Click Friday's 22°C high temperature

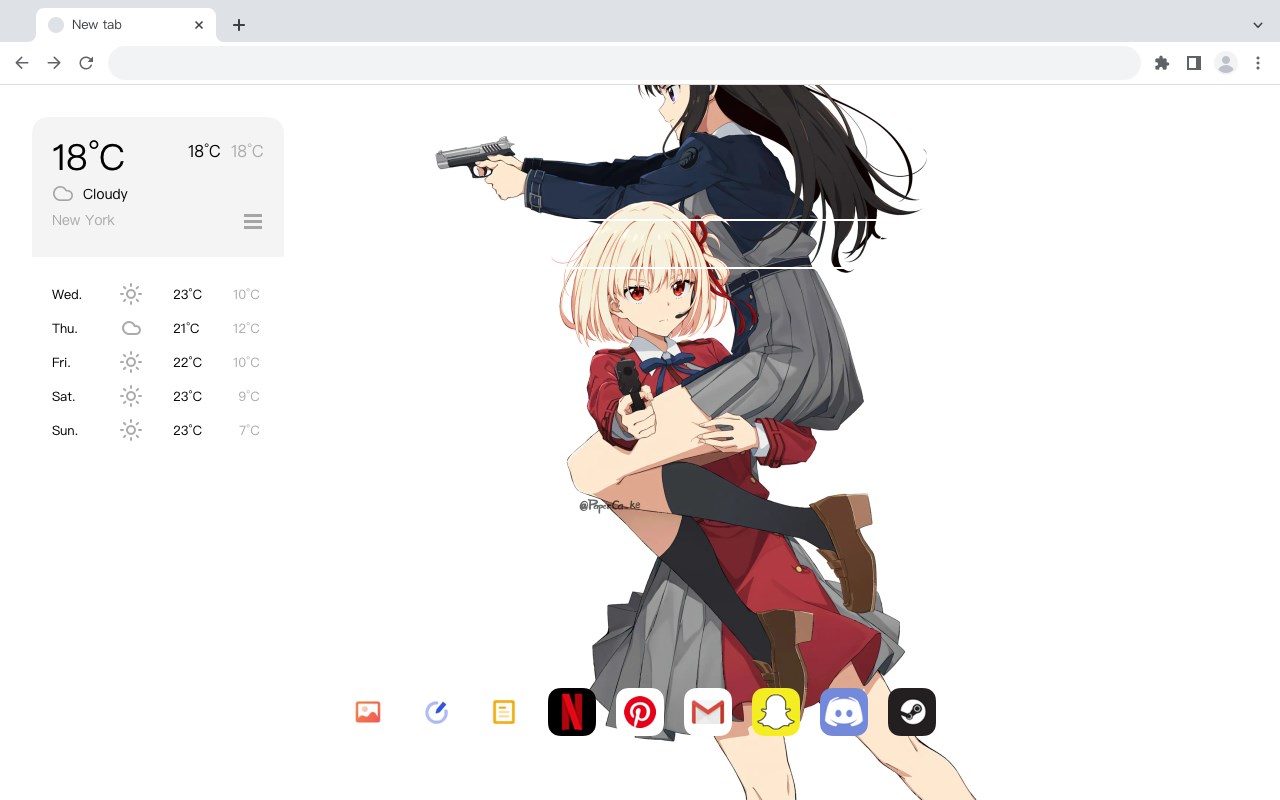pyautogui.click(x=187, y=362)
